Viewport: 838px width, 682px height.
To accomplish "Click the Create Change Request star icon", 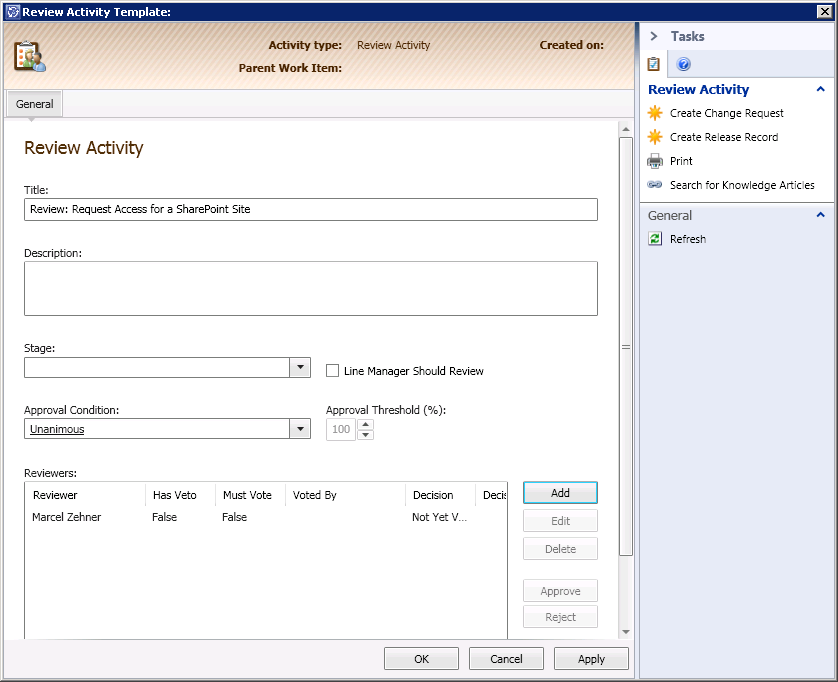I will [655, 113].
